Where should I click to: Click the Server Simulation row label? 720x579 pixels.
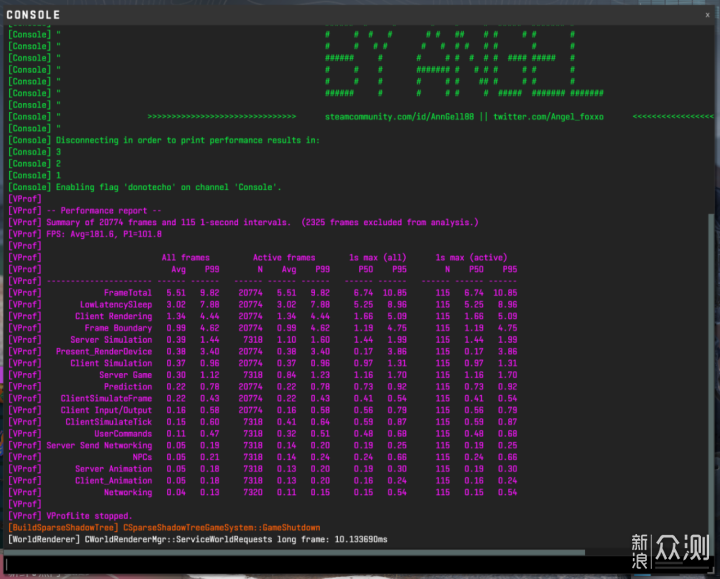click(x=111, y=339)
